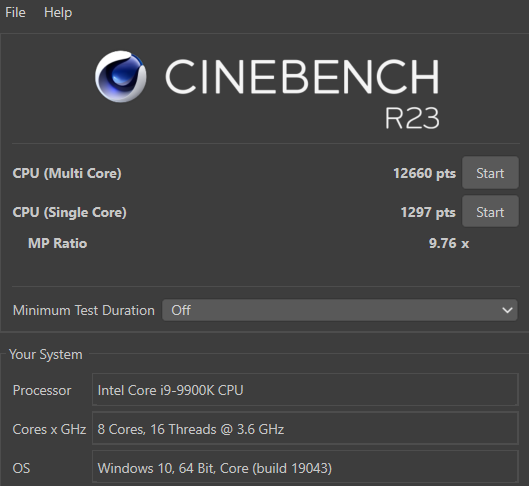Click the R23 version text

point(412,118)
